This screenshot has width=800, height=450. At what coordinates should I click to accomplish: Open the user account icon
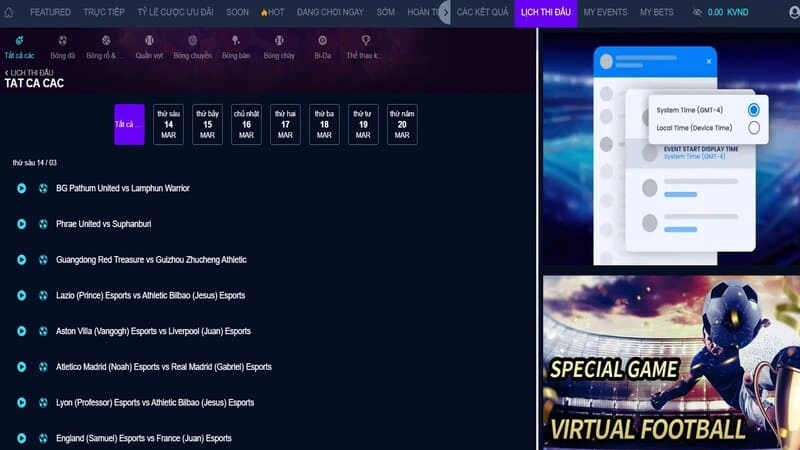point(794,12)
